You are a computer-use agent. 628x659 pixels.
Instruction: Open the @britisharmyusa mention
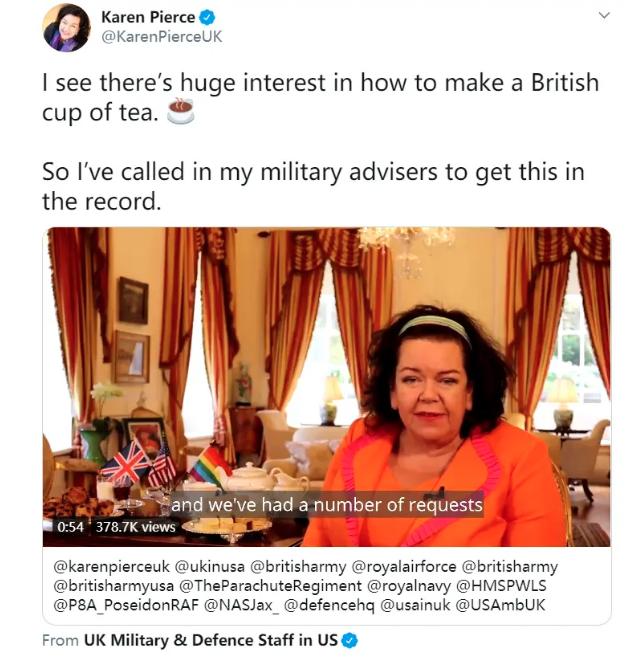pyautogui.click(x=113, y=585)
